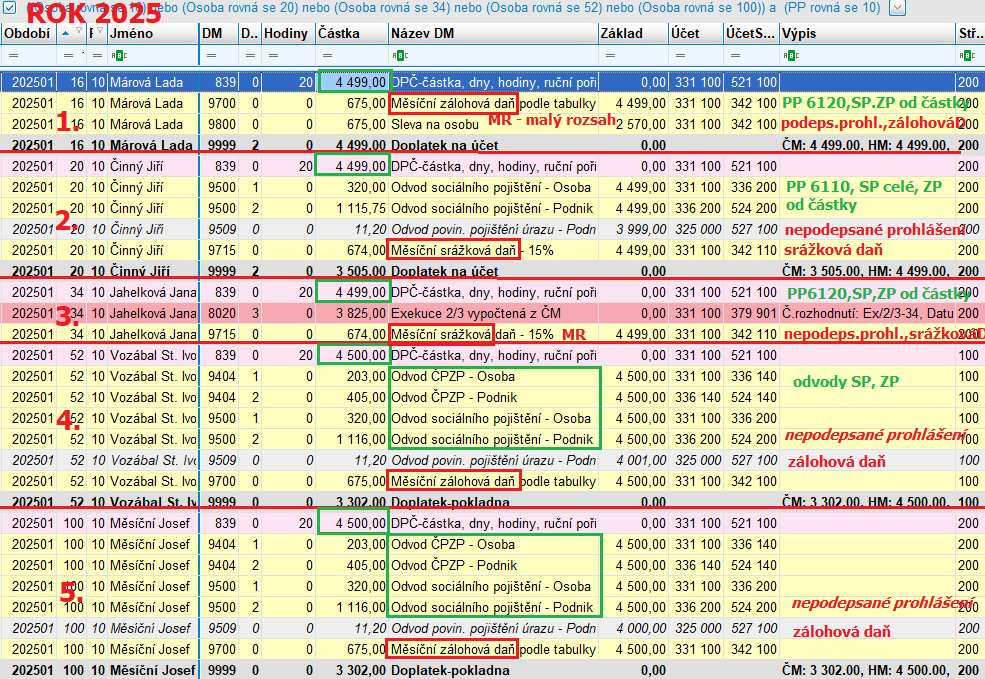
Task: Click the equals operator icon under Období
Action: point(13,56)
